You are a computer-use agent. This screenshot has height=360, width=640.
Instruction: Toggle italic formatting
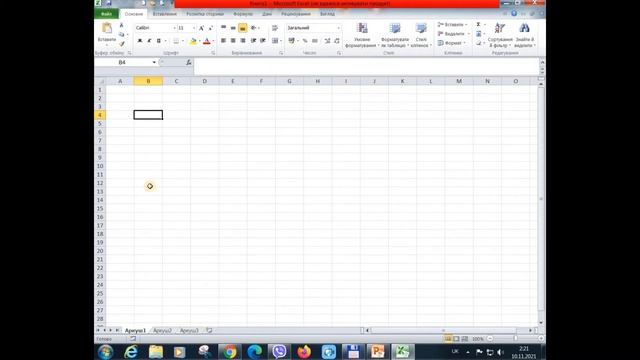[149, 41]
